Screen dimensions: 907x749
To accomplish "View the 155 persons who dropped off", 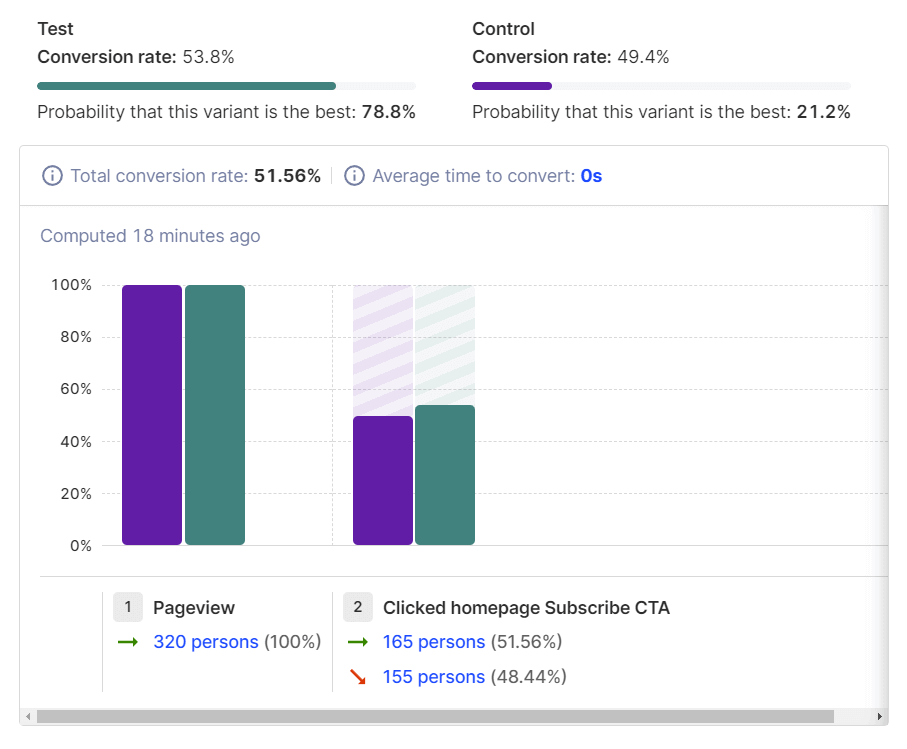I will click(x=434, y=677).
